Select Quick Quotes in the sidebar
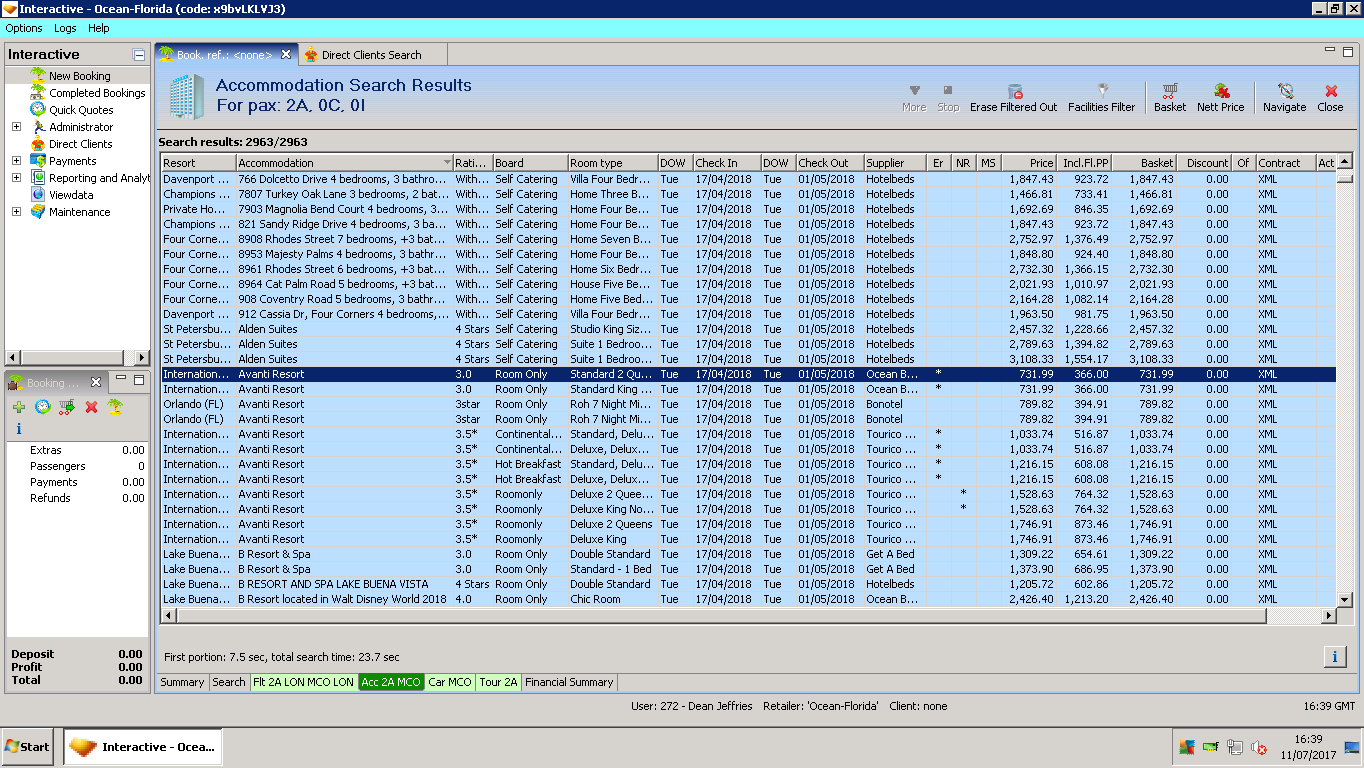The image size is (1364, 768). (x=81, y=110)
